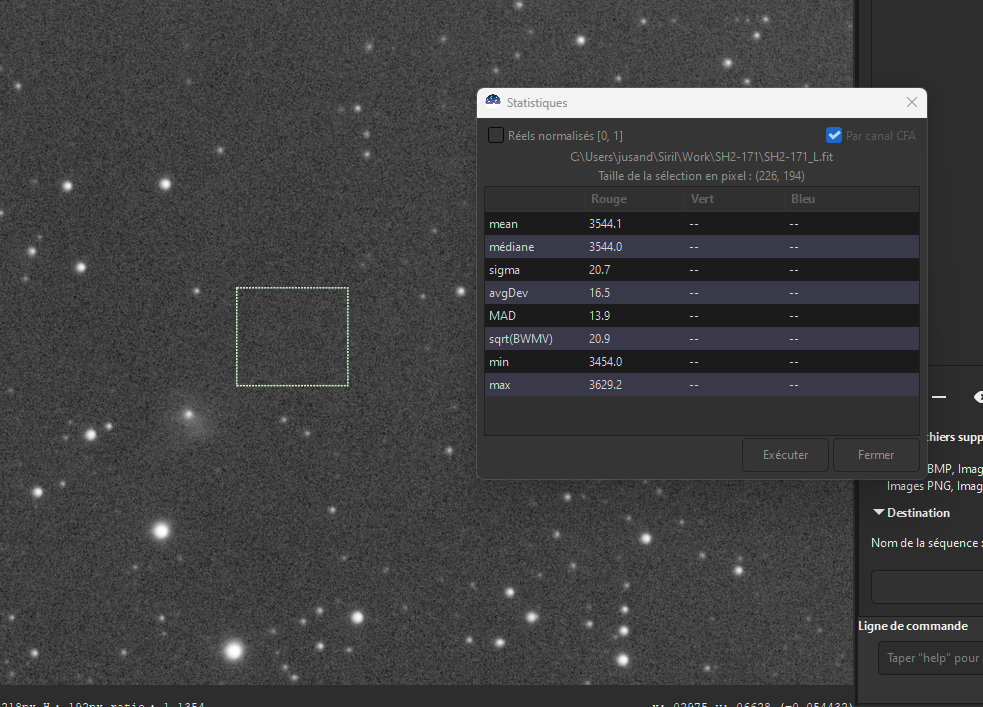Select the sigma row label
This screenshot has height=707, width=983.
click(504, 270)
